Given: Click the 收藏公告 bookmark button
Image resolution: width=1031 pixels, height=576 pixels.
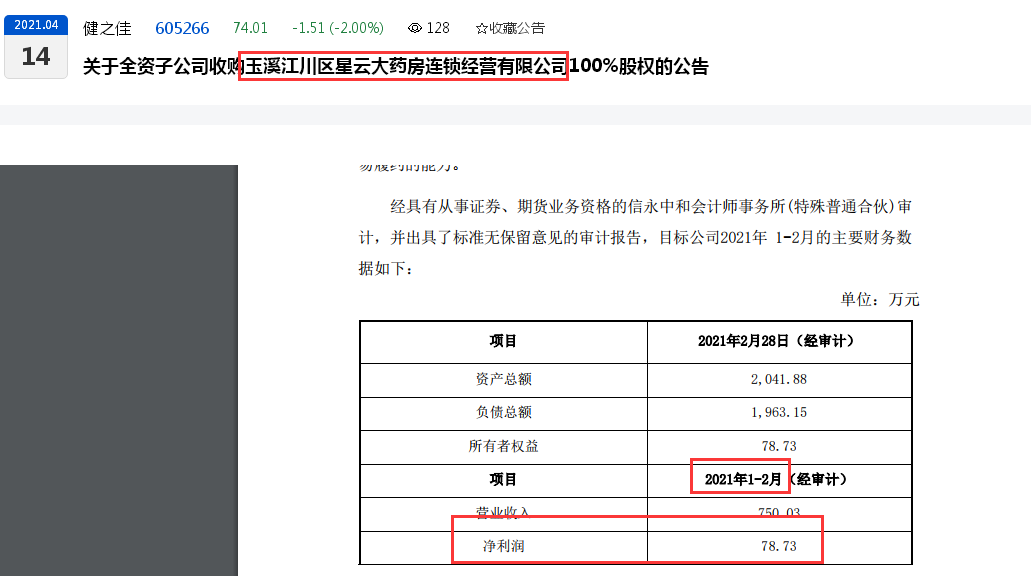Looking at the screenshot, I should tap(510, 28).
